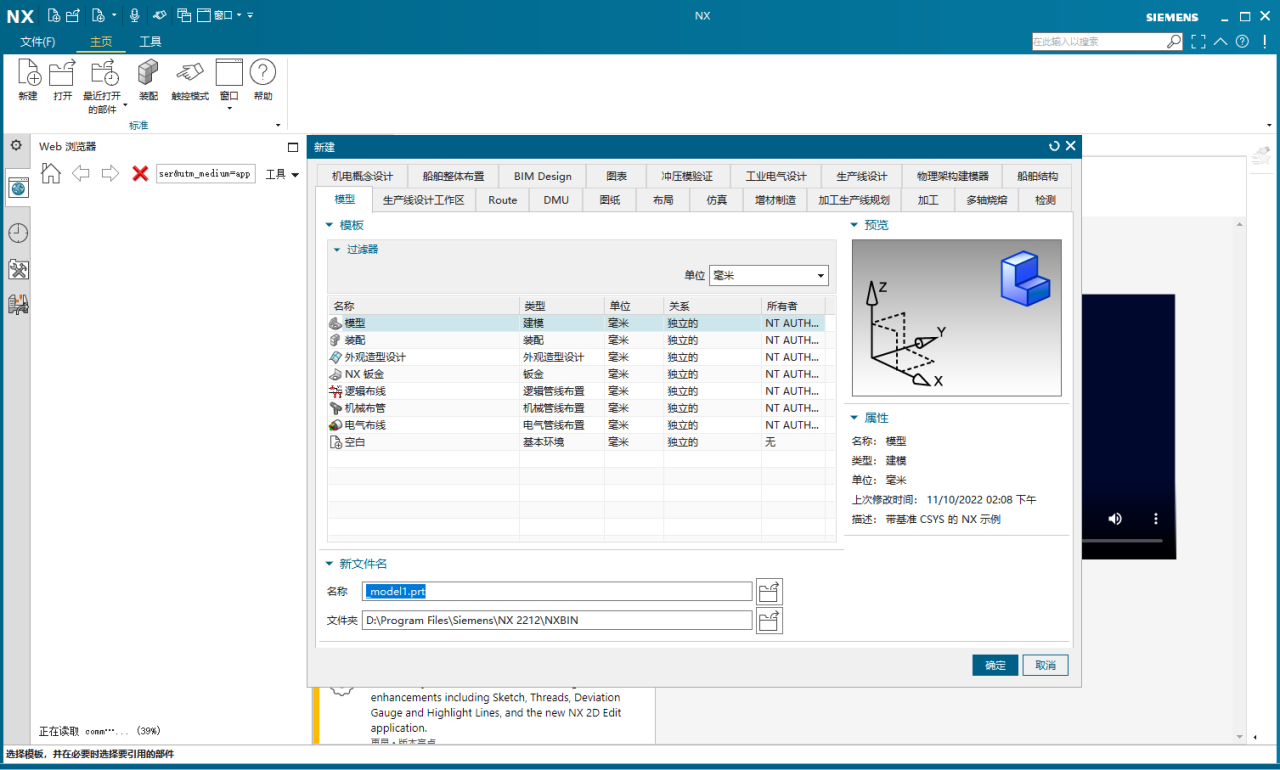Screen dimensions: 1280x770
Task: Click the cascade windows icon in title bar
Action: [x=184, y=15]
